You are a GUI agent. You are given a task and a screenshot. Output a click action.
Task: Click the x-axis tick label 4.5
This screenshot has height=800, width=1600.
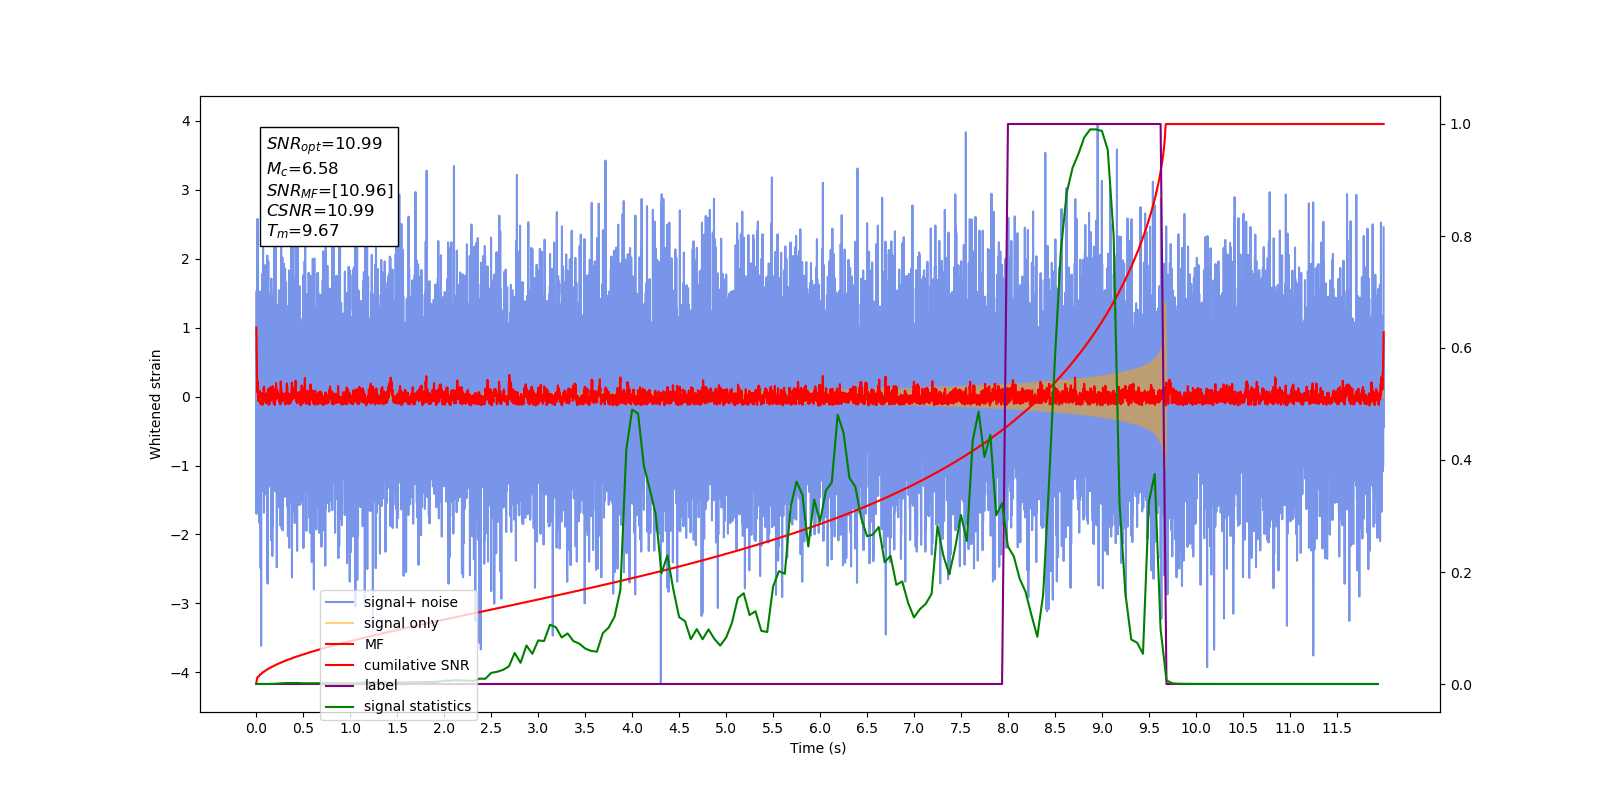coord(679,728)
